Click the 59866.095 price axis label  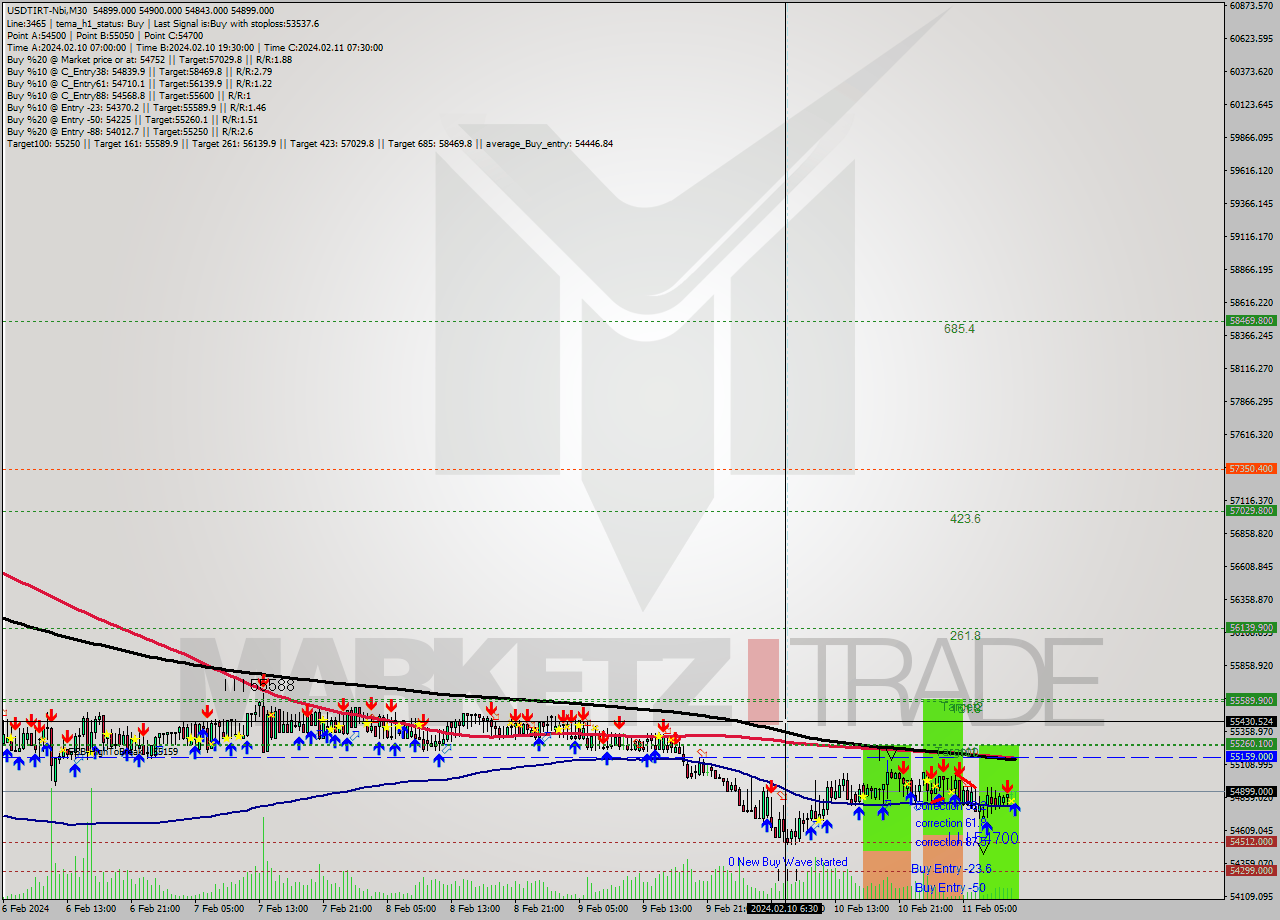tap(1251, 138)
